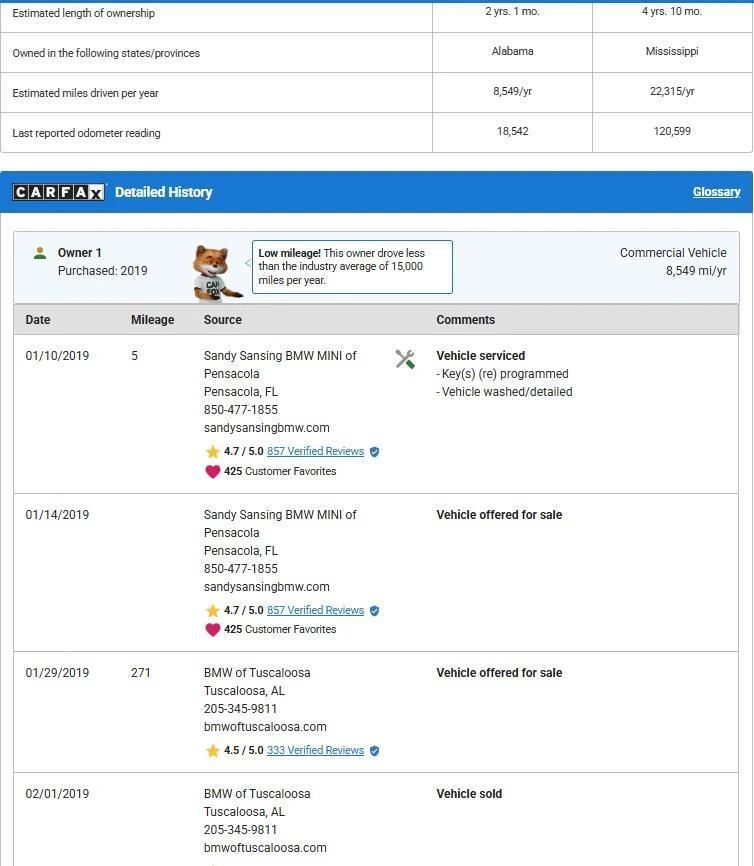Image resolution: width=754 pixels, height=866 pixels.
Task: Click the Mileage column header
Action: click(152, 320)
